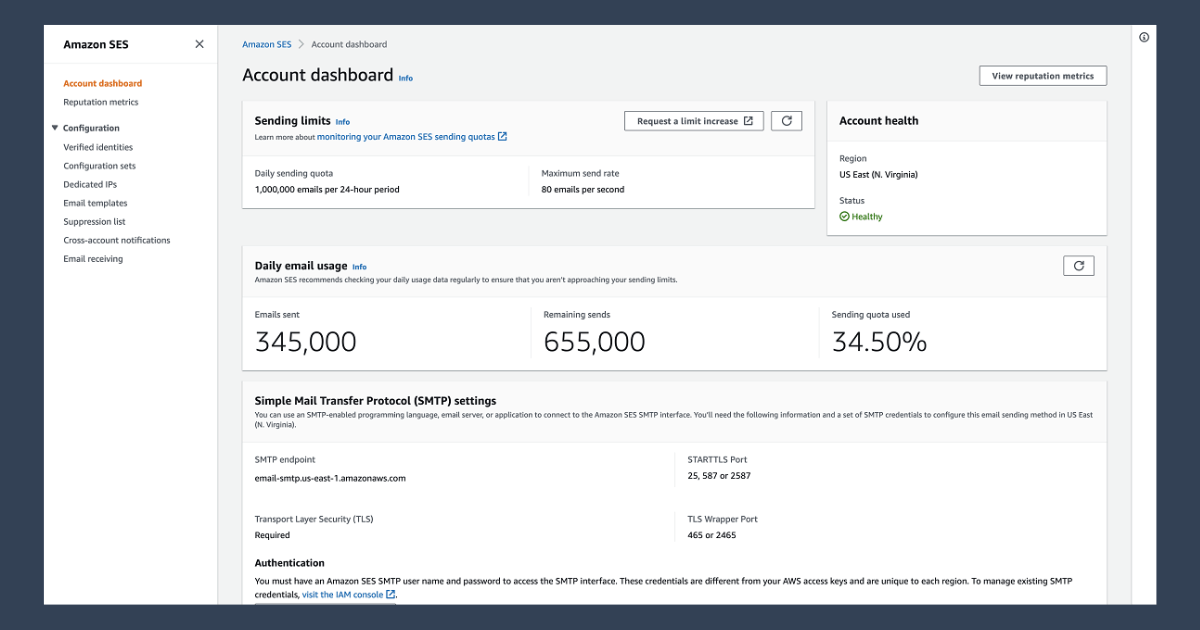Click the US East (N. Virginia) region text
This screenshot has height=630, width=1200.
coord(878,174)
